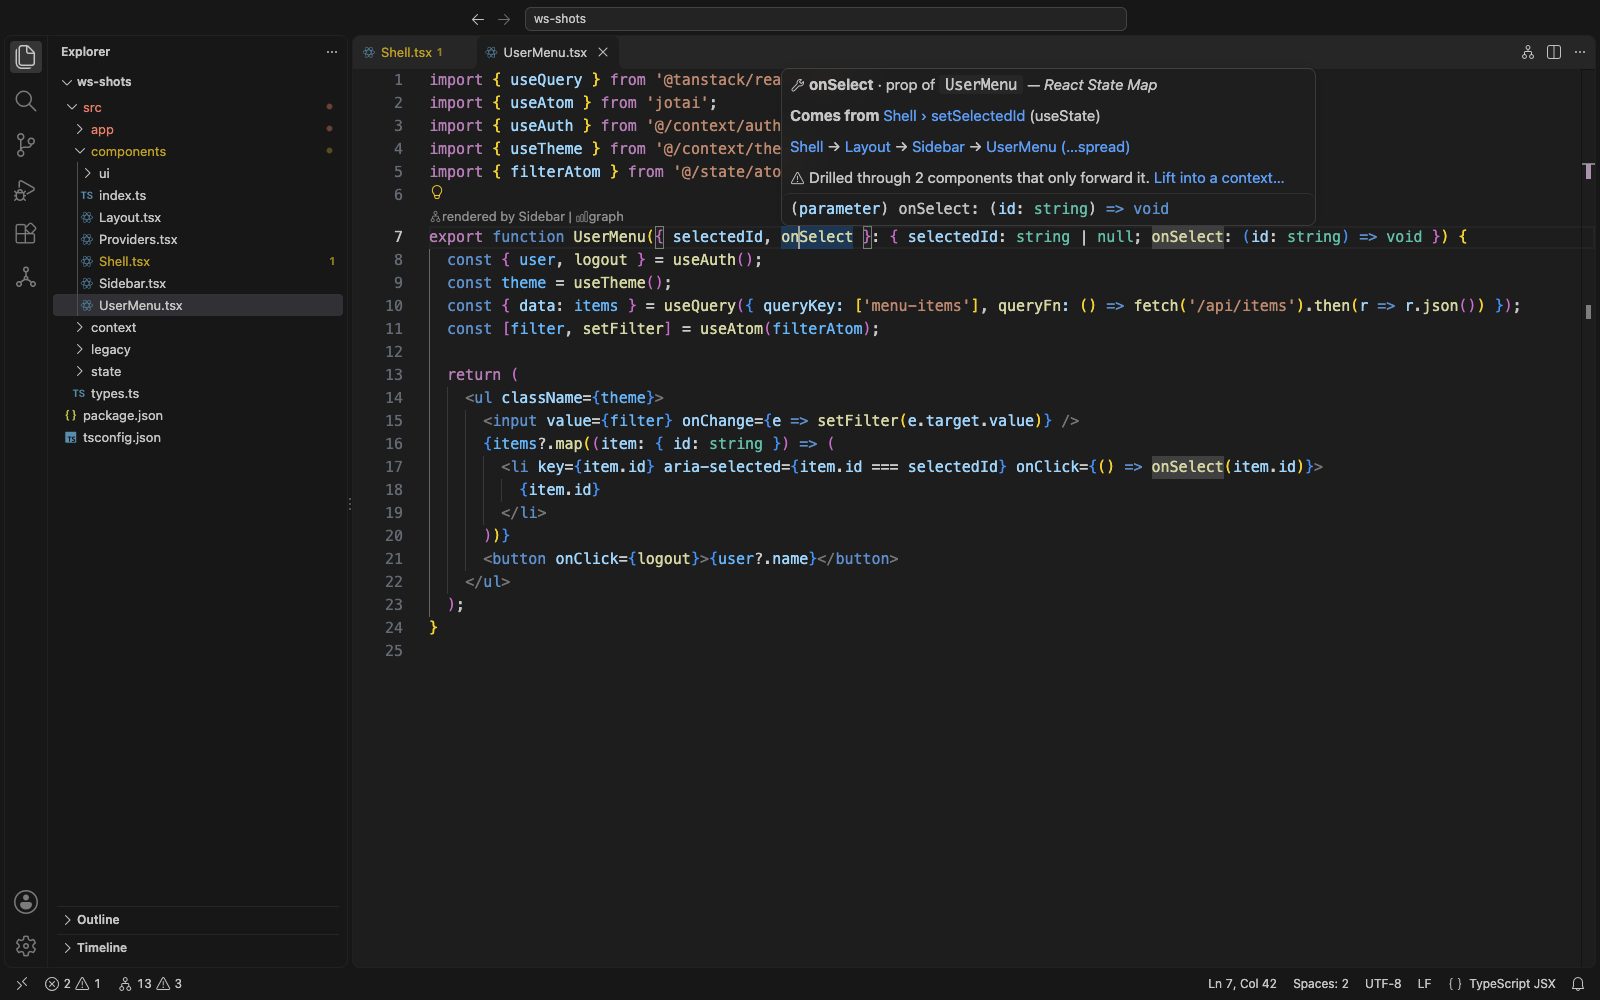Open the Source Control view

[x=26, y=145]
